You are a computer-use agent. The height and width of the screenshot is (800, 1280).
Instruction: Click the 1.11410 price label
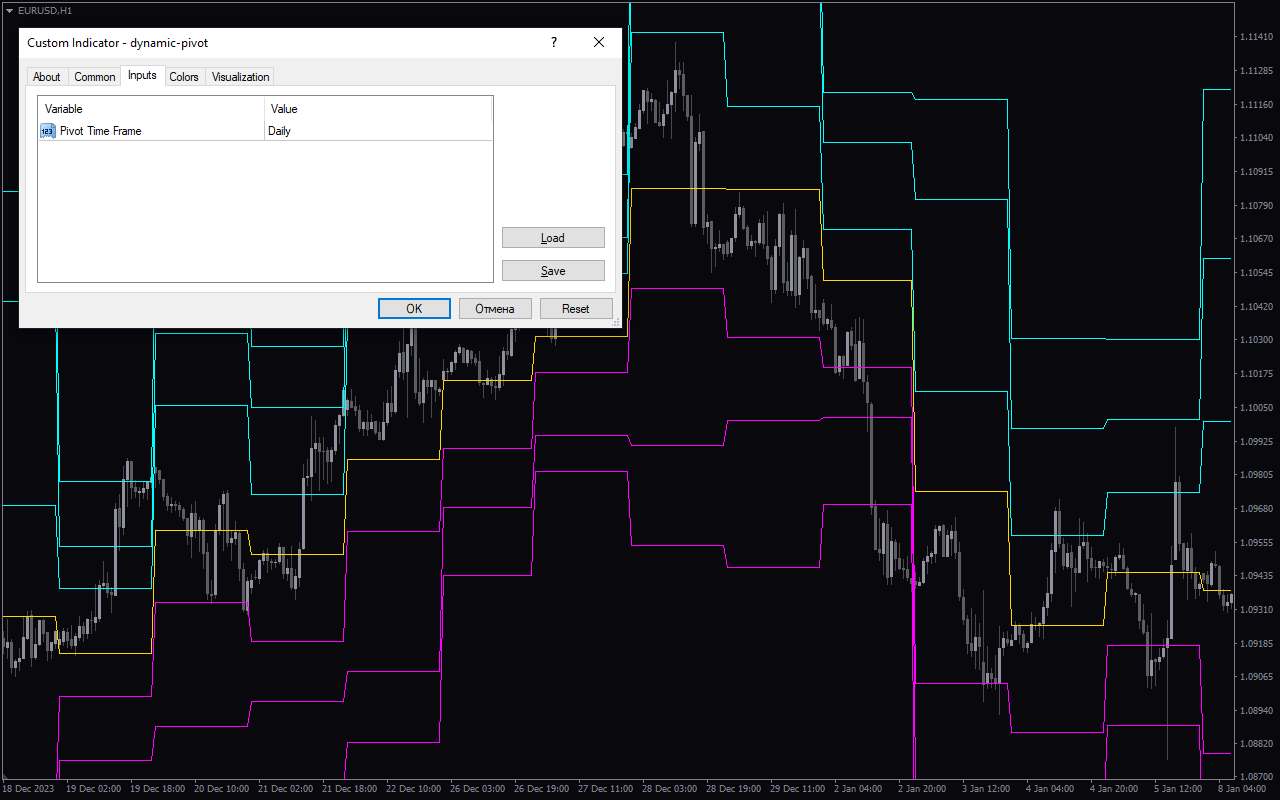[1255, 37]
